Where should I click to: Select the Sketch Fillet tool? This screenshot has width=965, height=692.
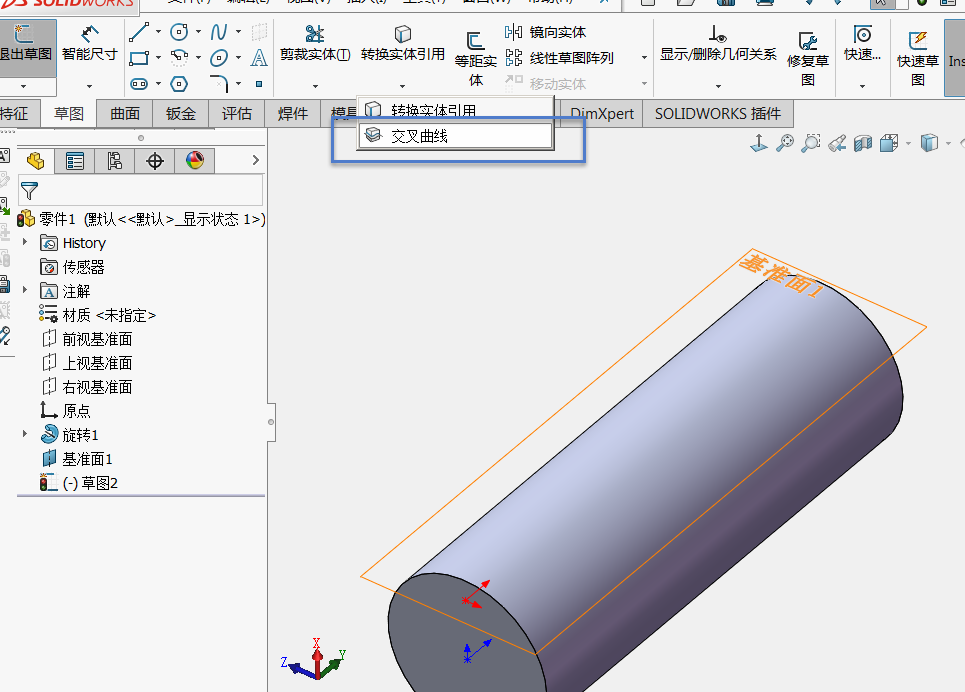(218, 84)
